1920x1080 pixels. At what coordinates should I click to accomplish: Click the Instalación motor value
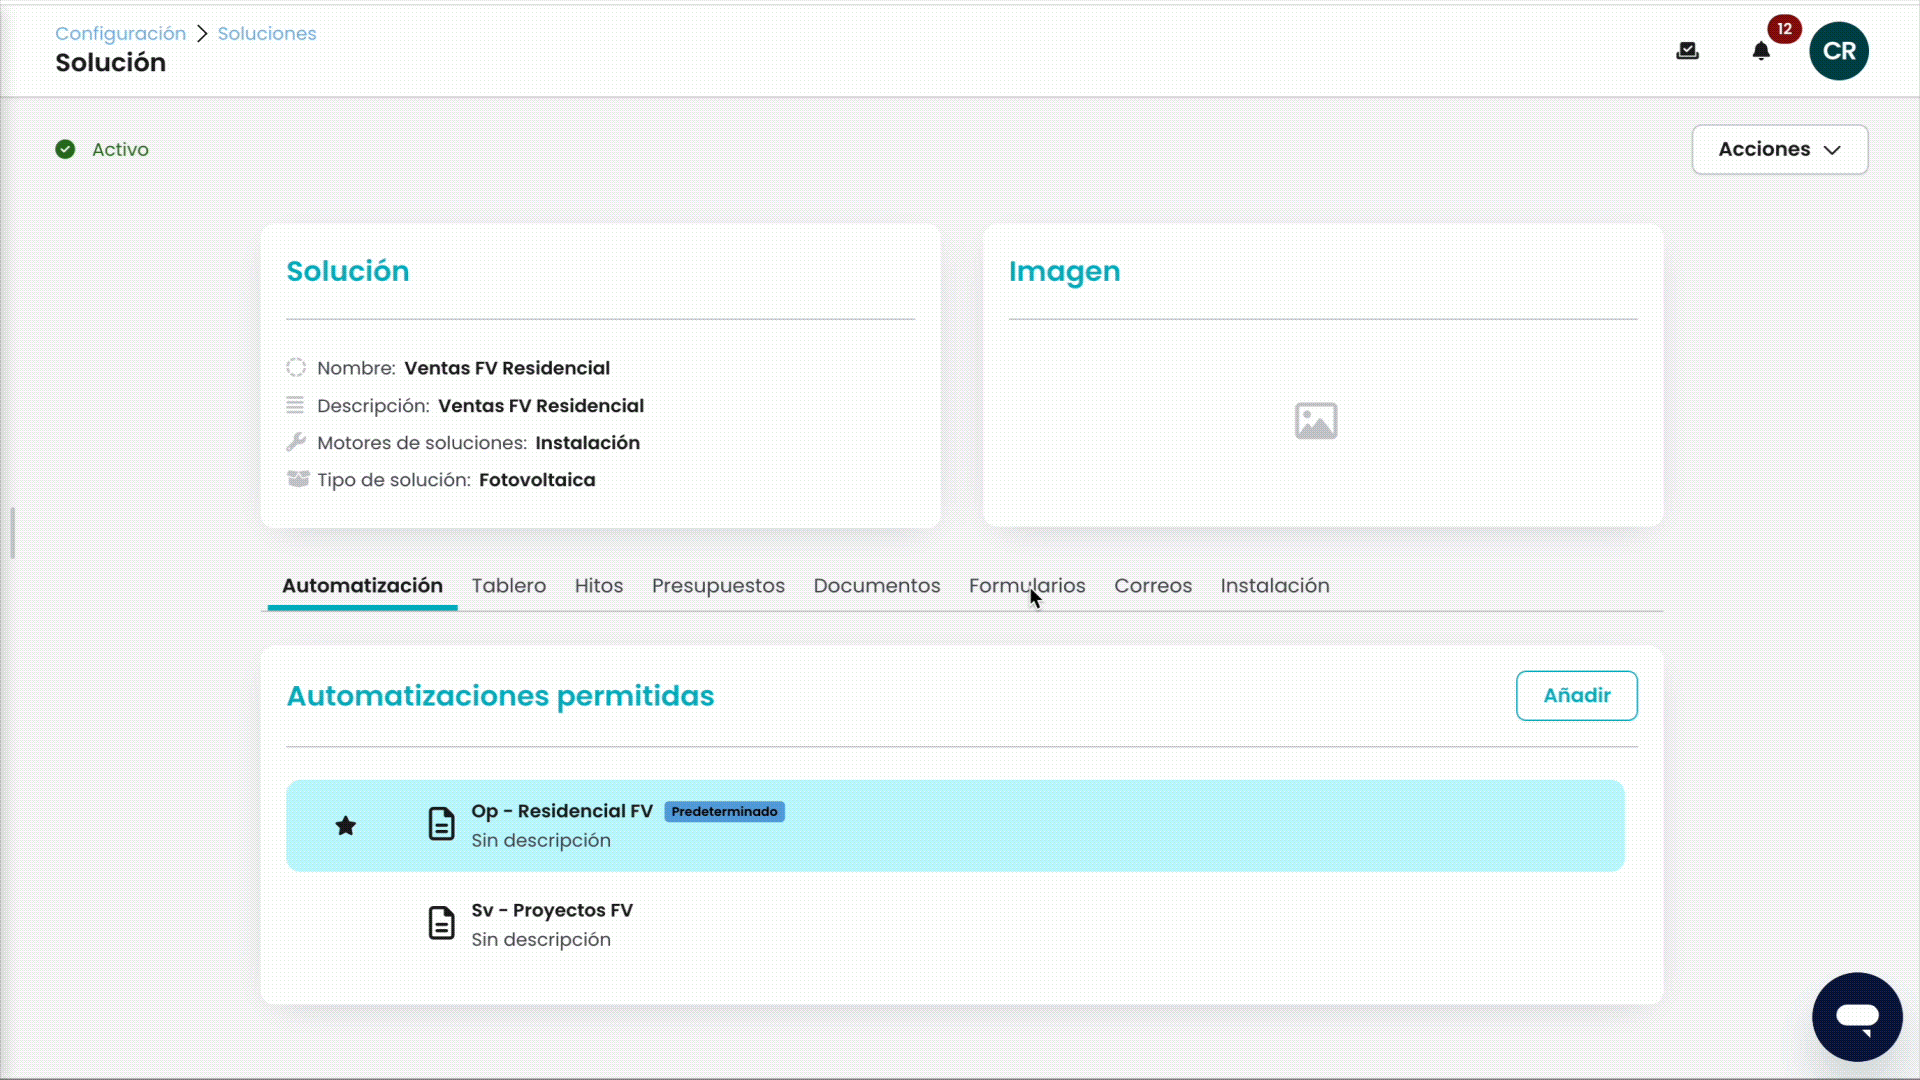(x=587, y=443)
